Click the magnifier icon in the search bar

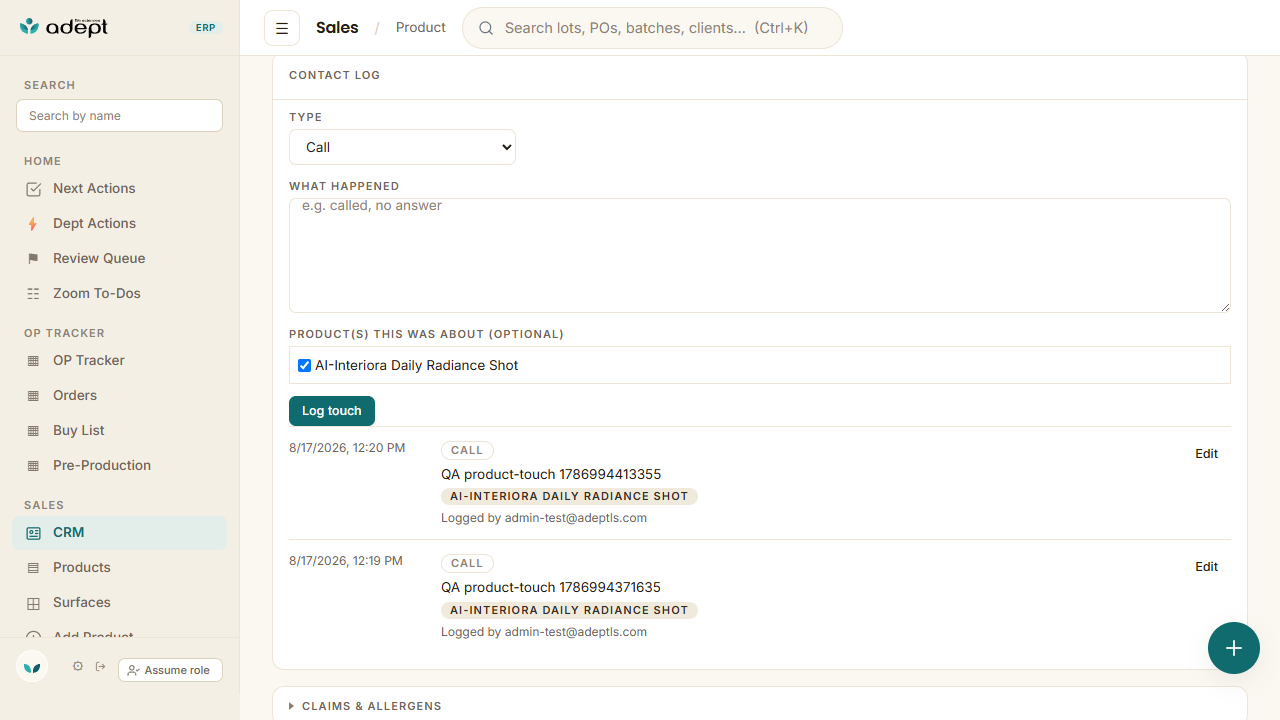(x=486, y=28)
